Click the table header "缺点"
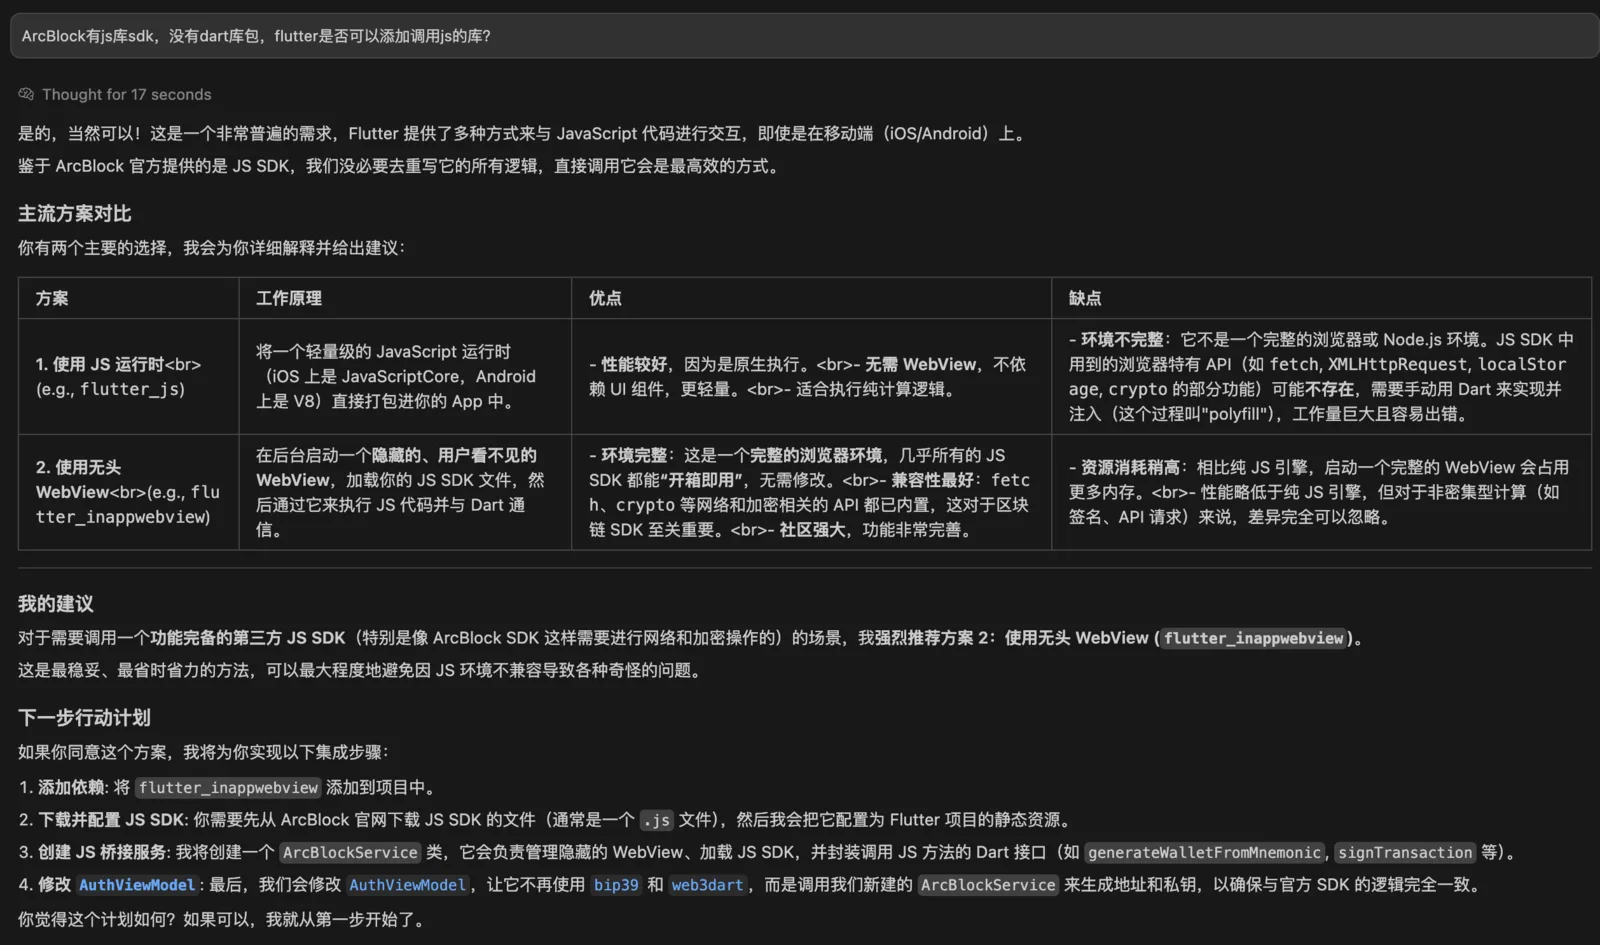Viewport: 1600px width, 945px height. coord(1321,298)
